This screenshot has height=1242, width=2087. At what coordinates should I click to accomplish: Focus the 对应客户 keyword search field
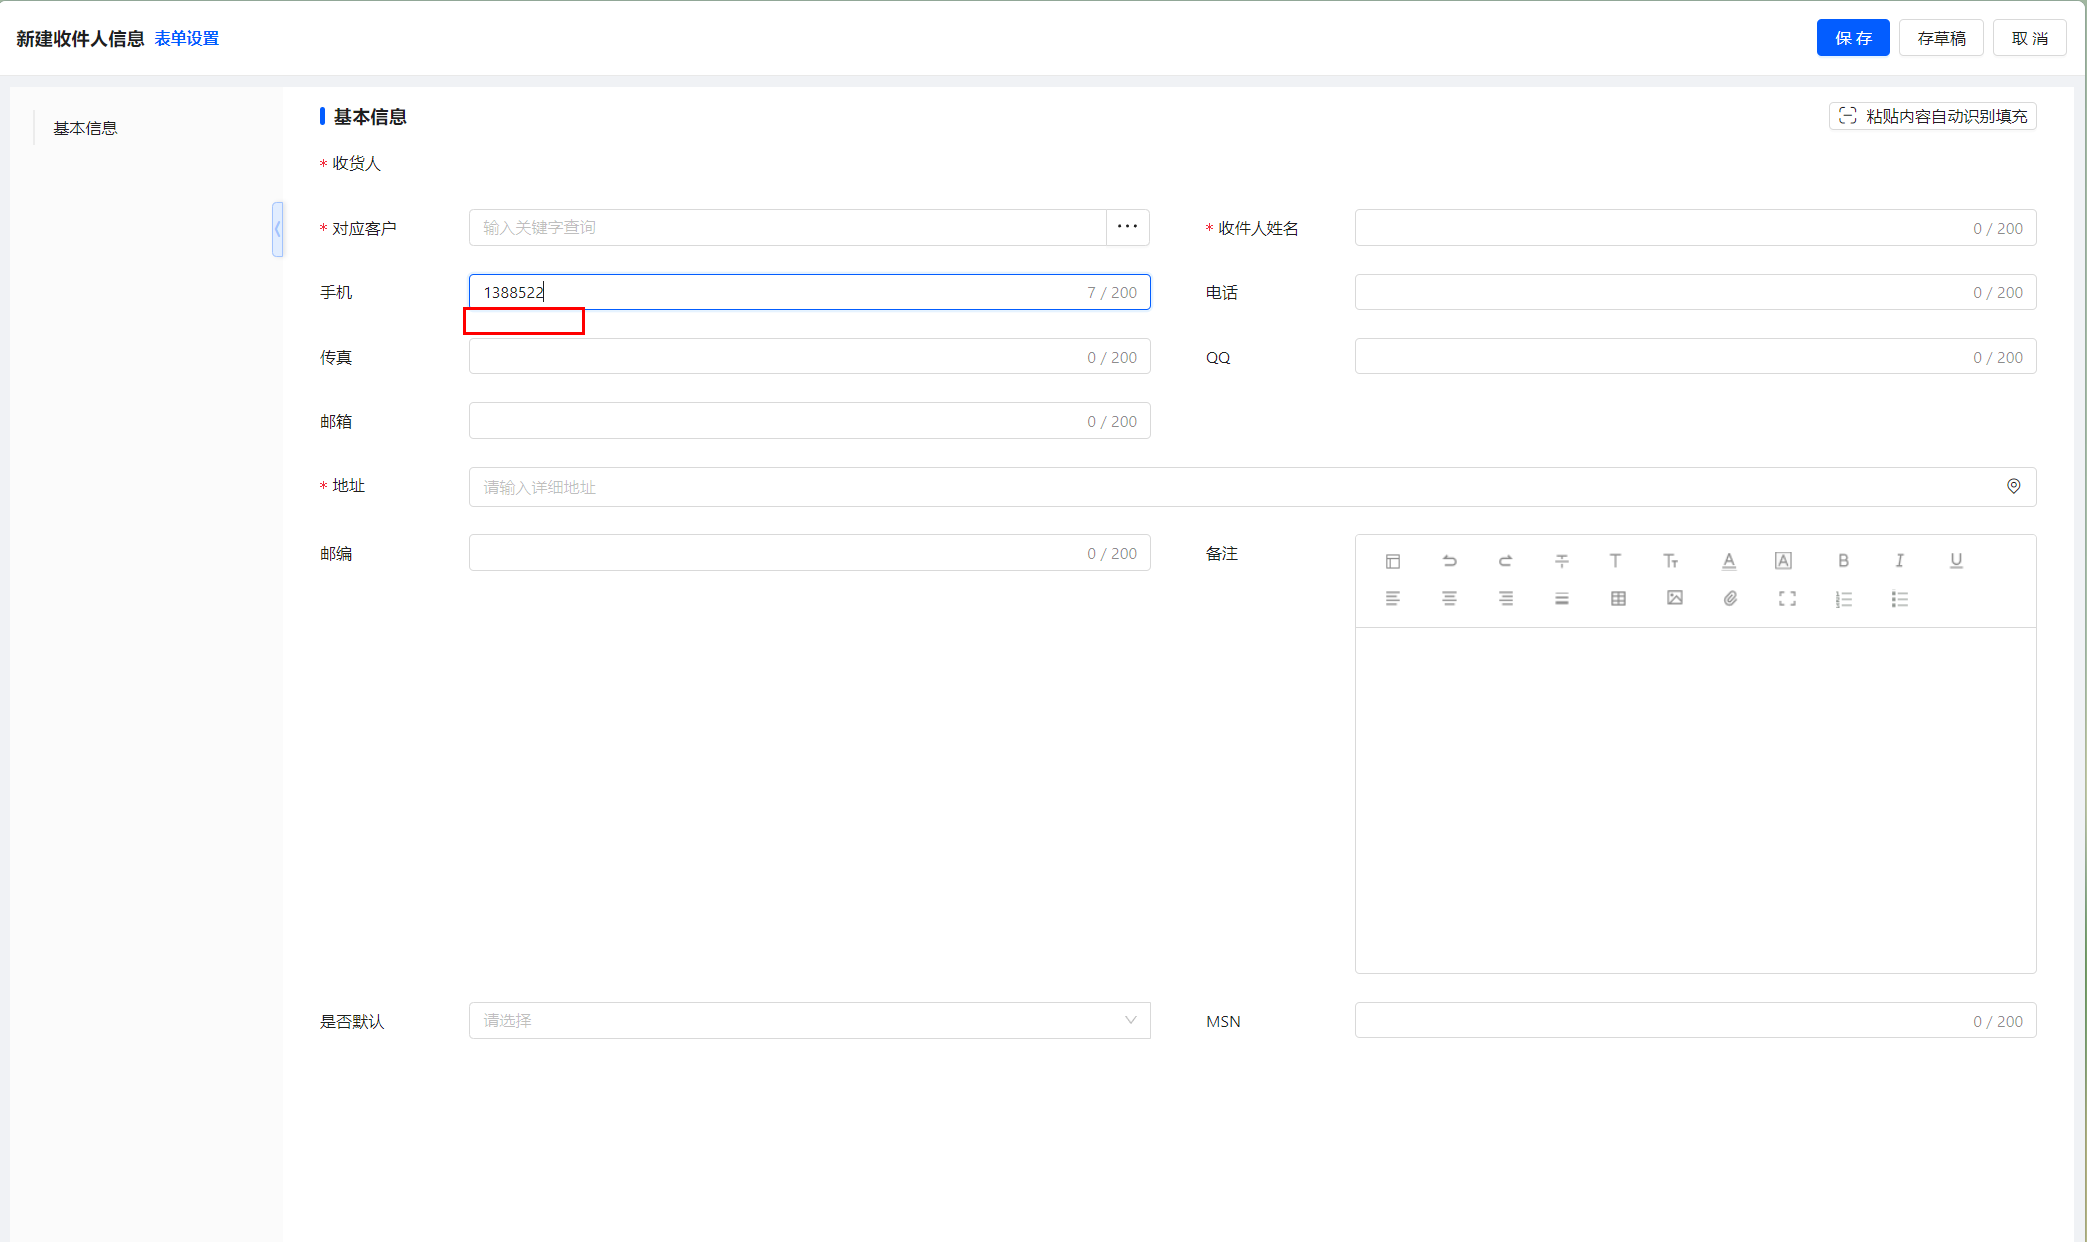(x=788, y=227)
